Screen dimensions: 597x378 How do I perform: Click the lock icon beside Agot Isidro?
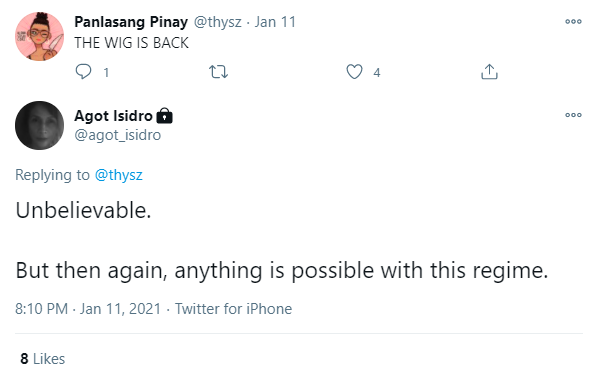pyautogui.click(x=164, y=115)
